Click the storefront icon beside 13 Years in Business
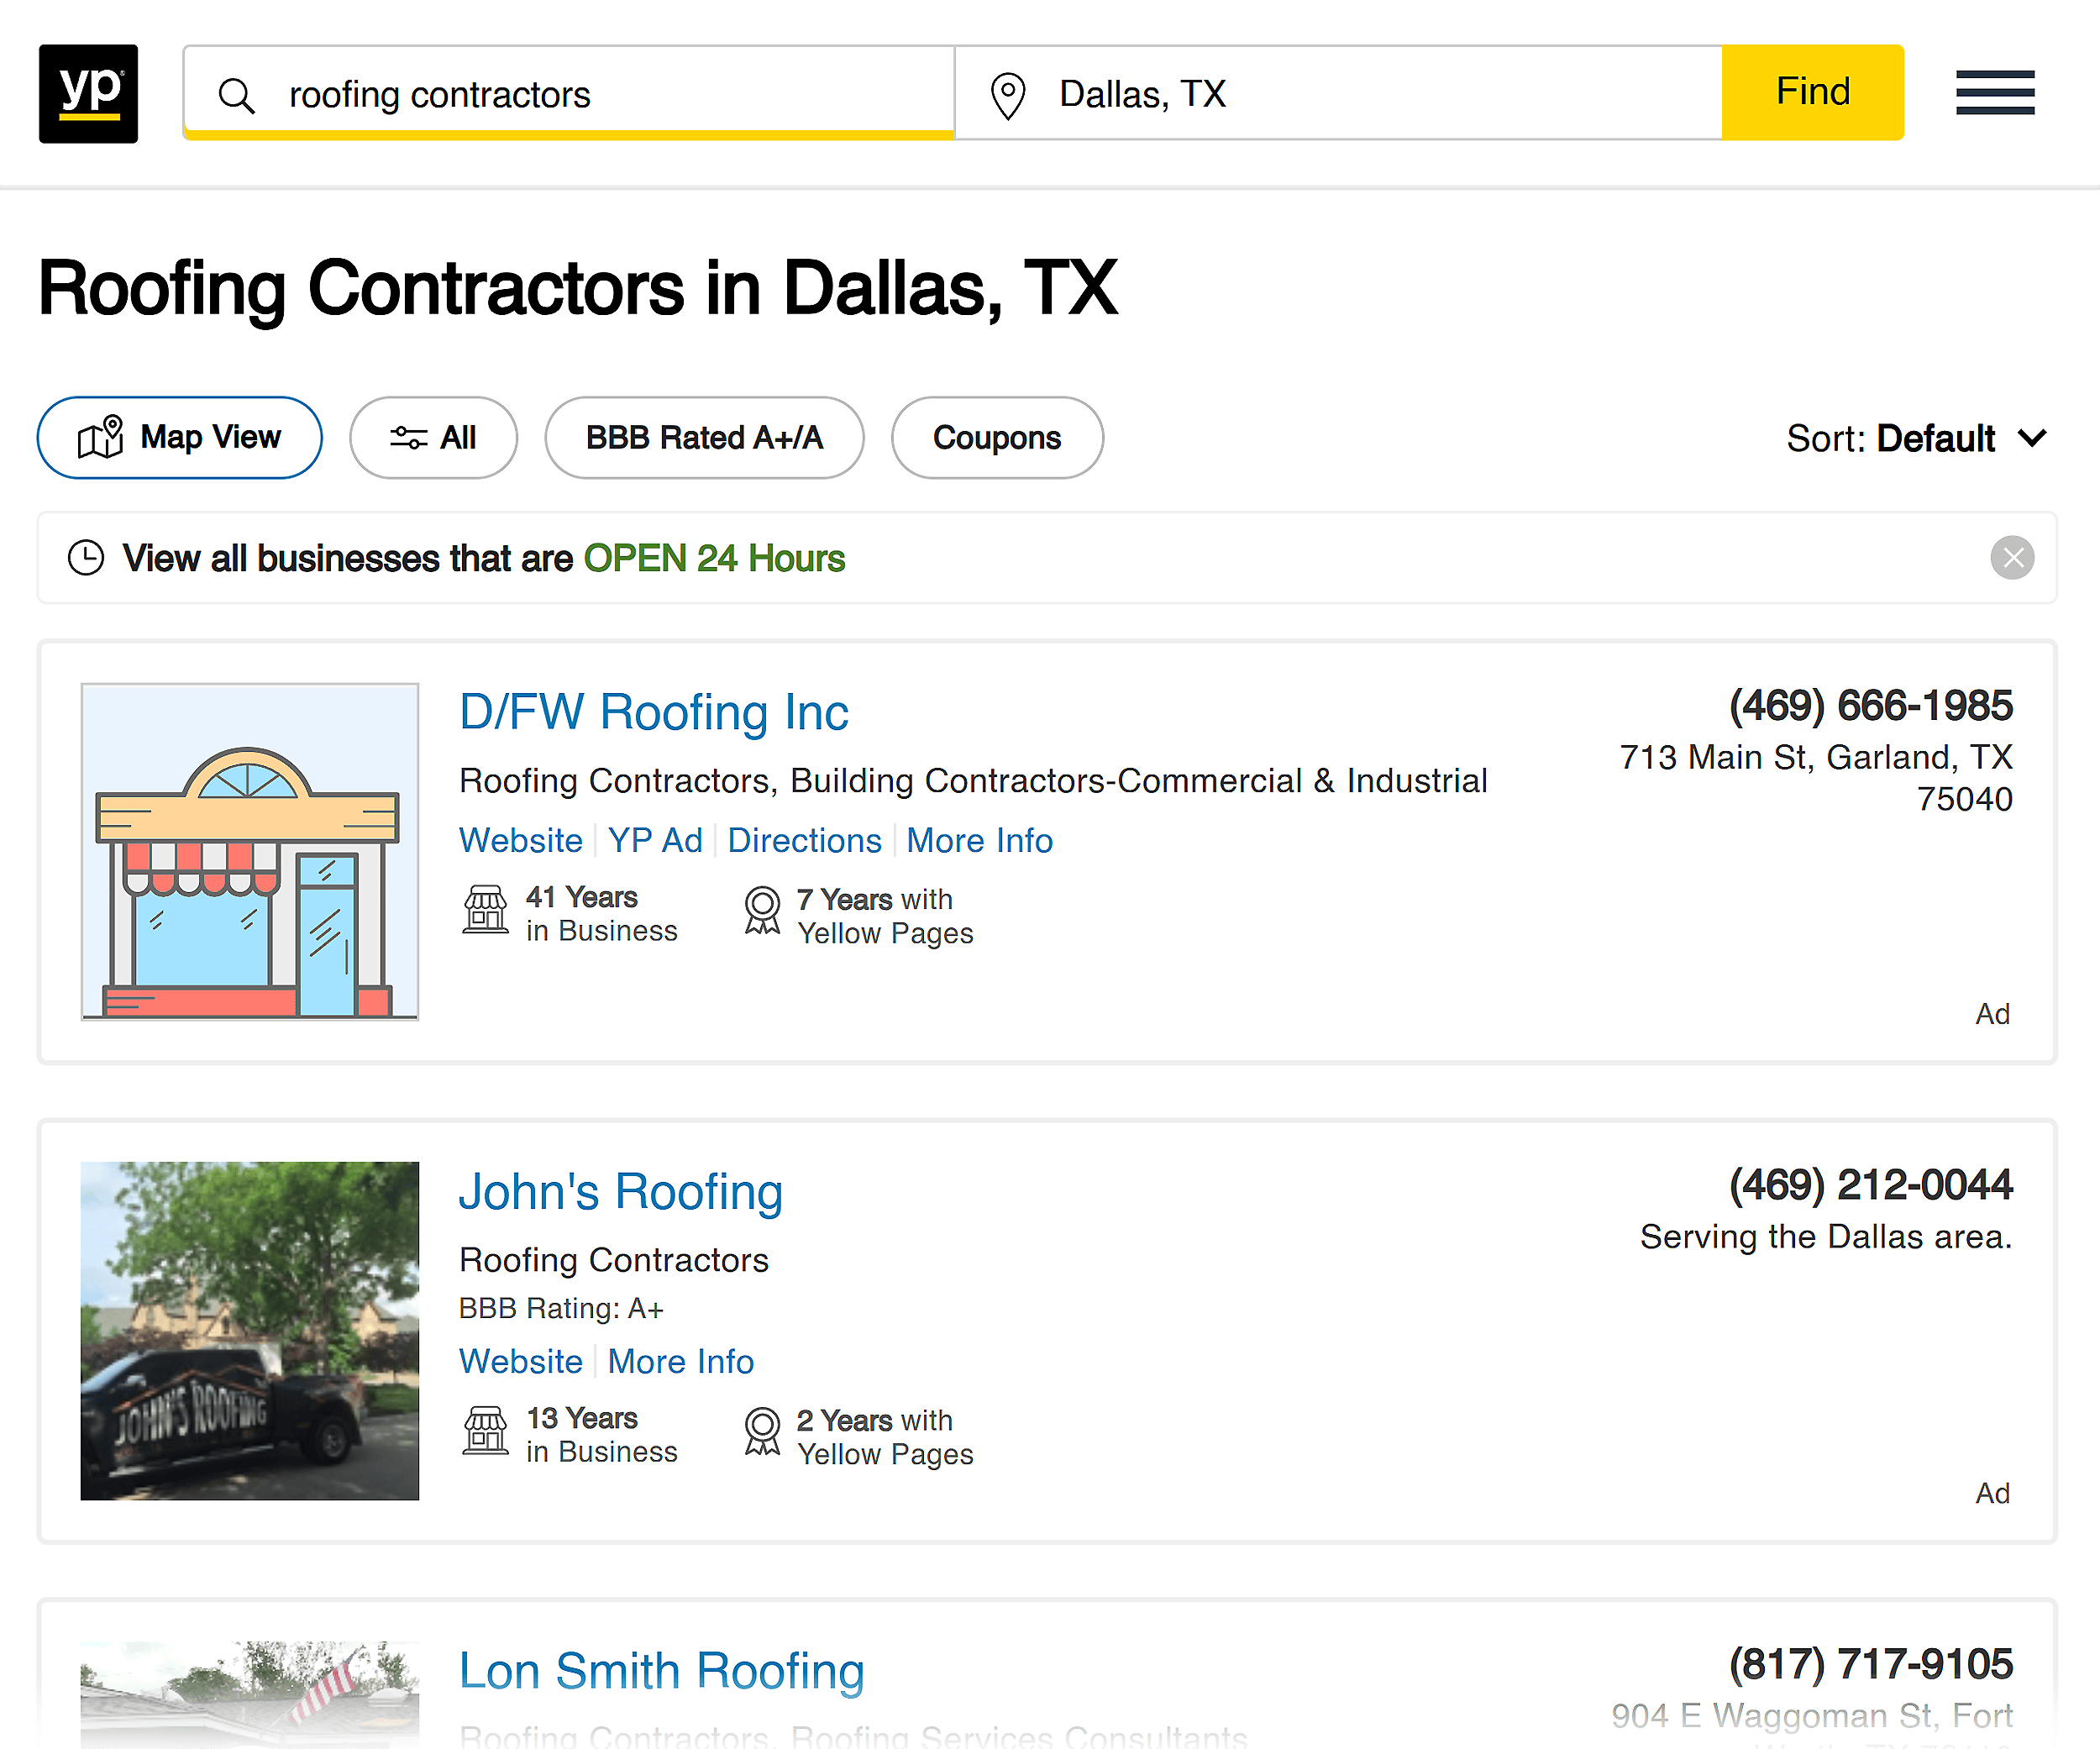2100x1749 pixels. tap(486, 1432)
